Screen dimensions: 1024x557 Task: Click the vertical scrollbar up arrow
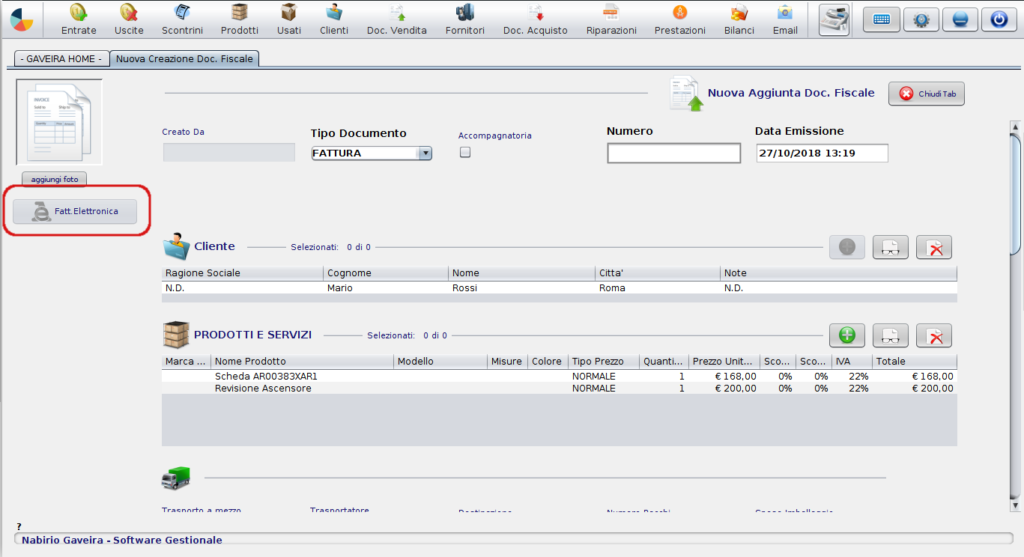point(1014,126)
